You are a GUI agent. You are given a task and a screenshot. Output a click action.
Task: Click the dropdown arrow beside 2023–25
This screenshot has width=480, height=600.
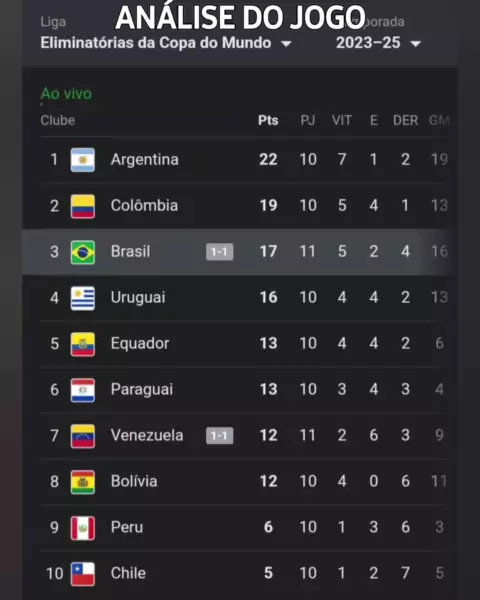[x=415, y=44]
